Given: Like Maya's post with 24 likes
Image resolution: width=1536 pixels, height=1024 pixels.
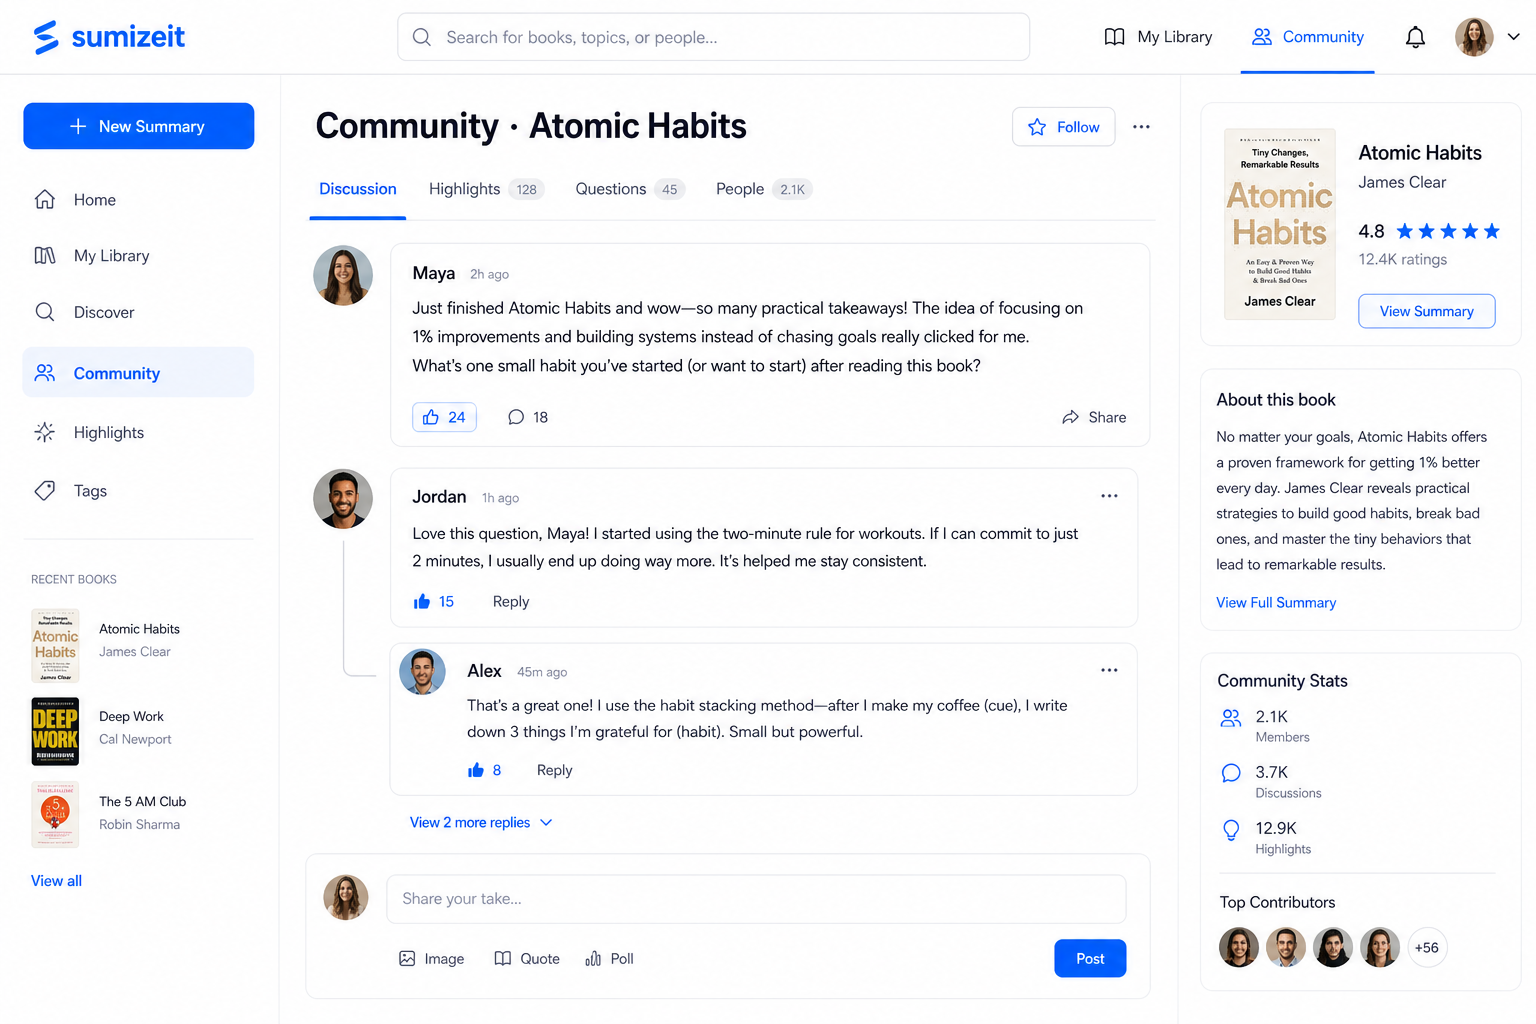Looking at the screenshot, I should 444,417.
